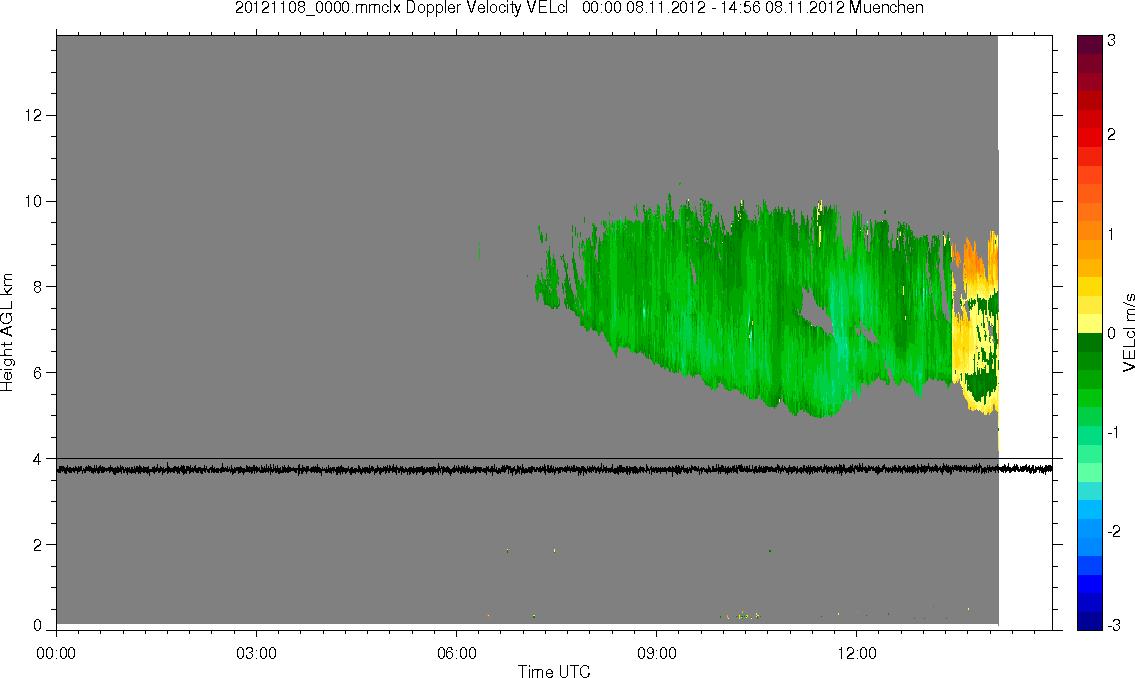1135x678 pixels.
Task: Click the dark blue bottom of colorbar
Action: pyautogui.click(x=1090, y=620)
